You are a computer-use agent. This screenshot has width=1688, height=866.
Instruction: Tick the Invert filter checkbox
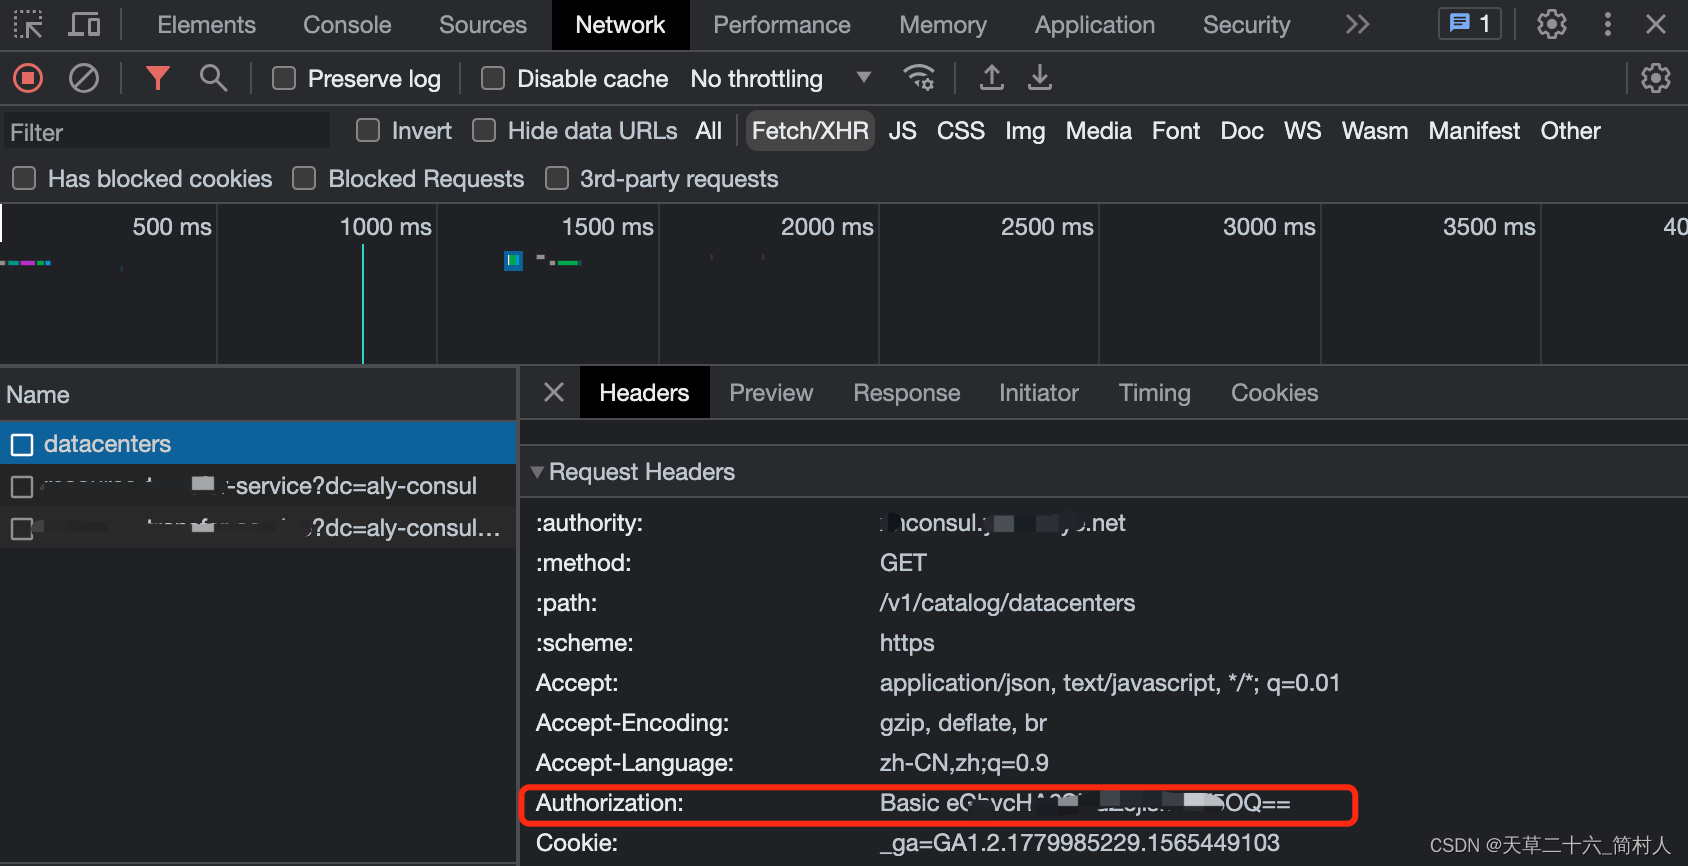click(x=368, y=130)
